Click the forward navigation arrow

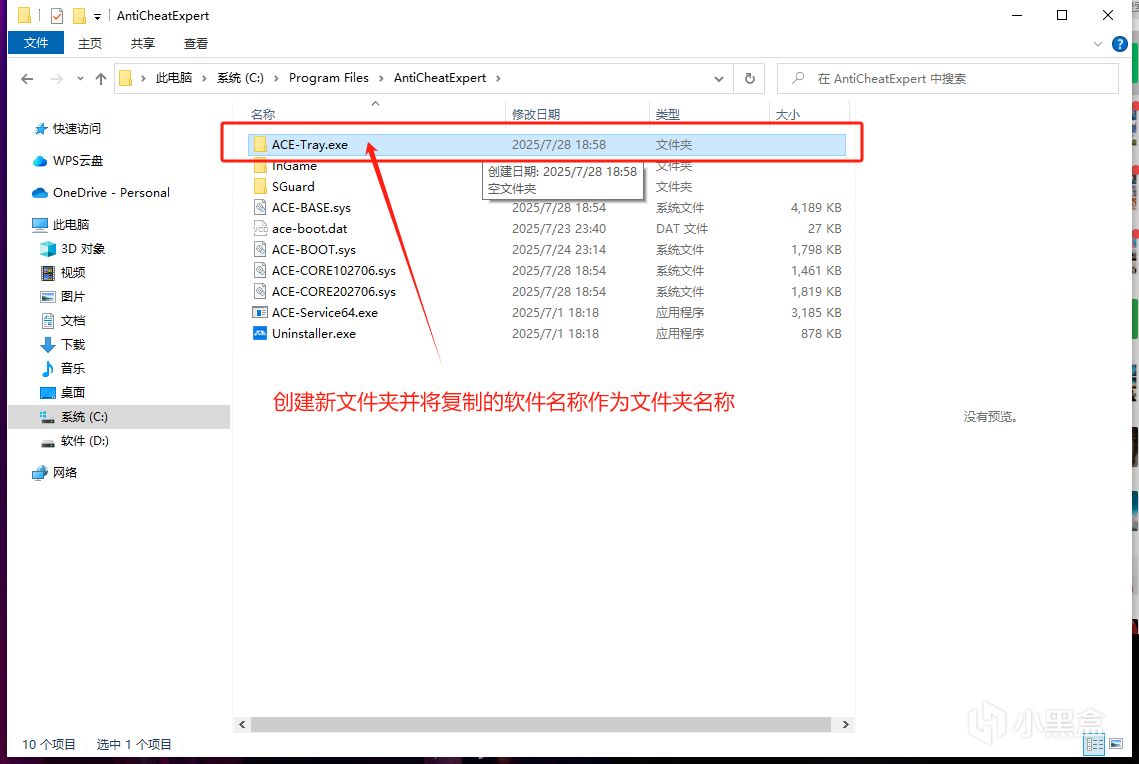[56, 78]
